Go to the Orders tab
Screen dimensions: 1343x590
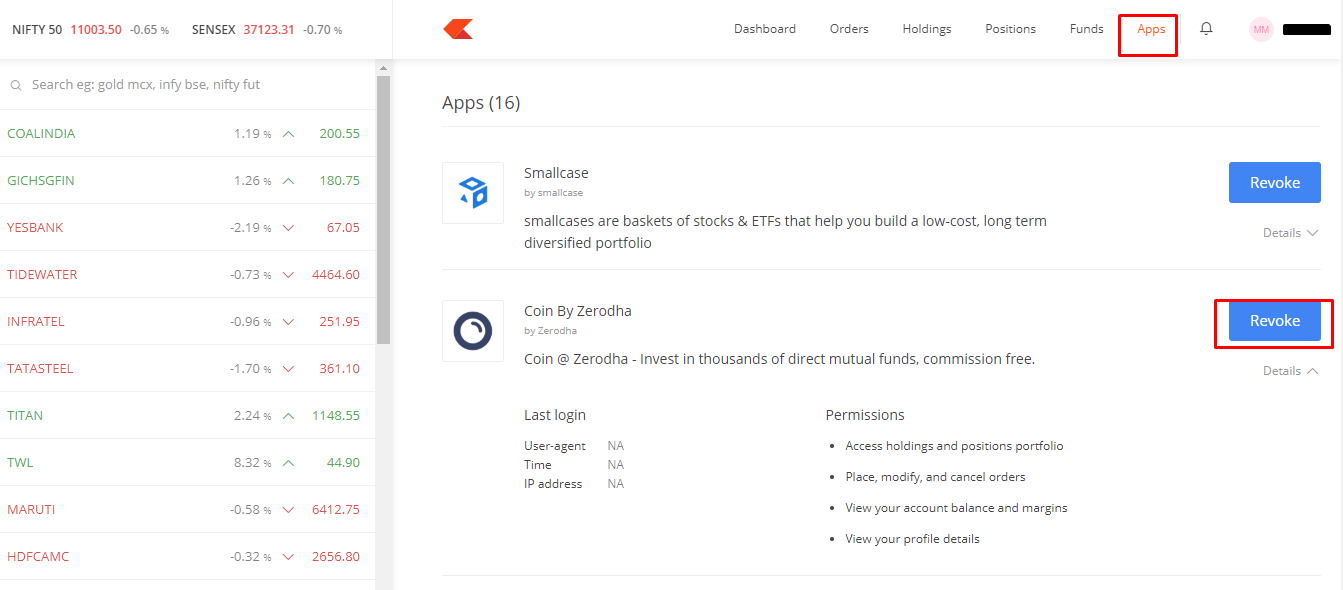click(849, 29)
